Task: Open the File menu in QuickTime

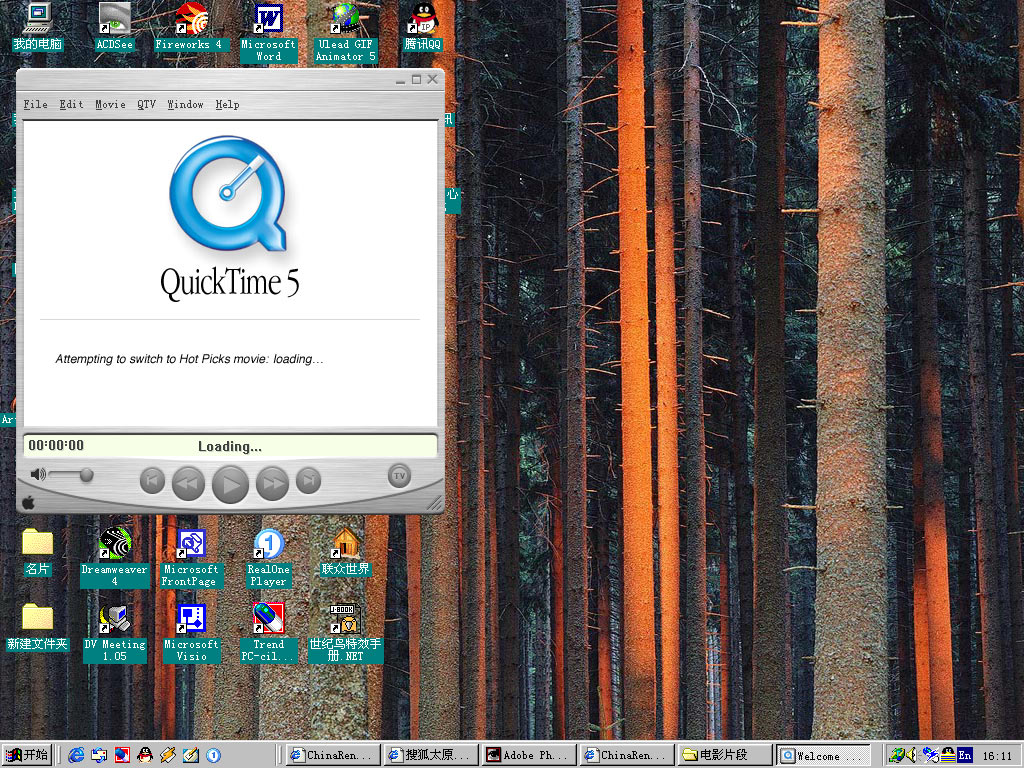Action: tap(35, 104)
